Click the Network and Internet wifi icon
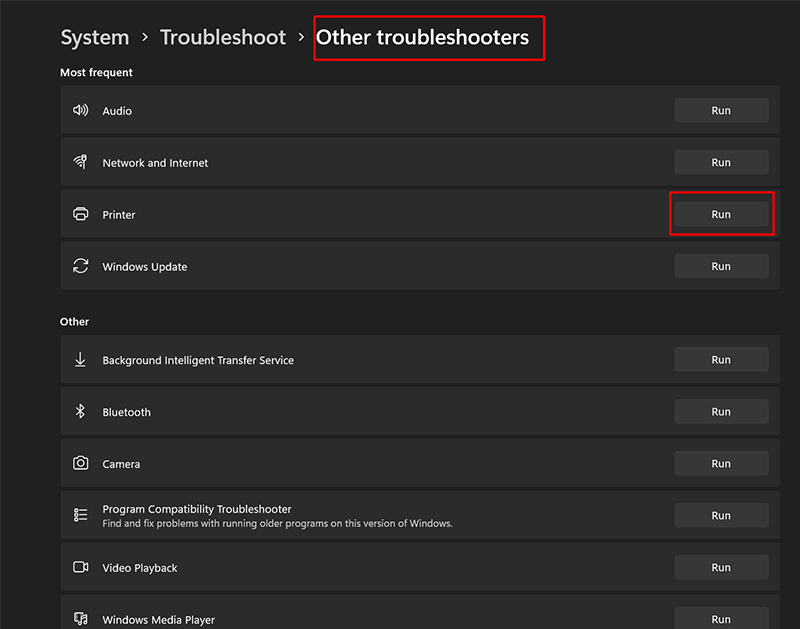 (x=81, y=163)
